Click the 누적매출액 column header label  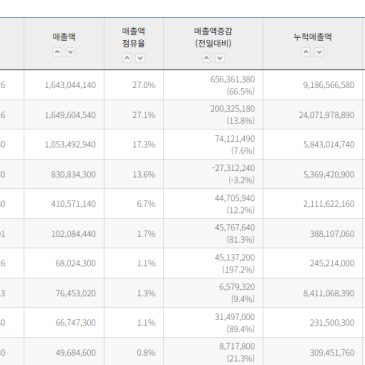(x=313, y=37)
